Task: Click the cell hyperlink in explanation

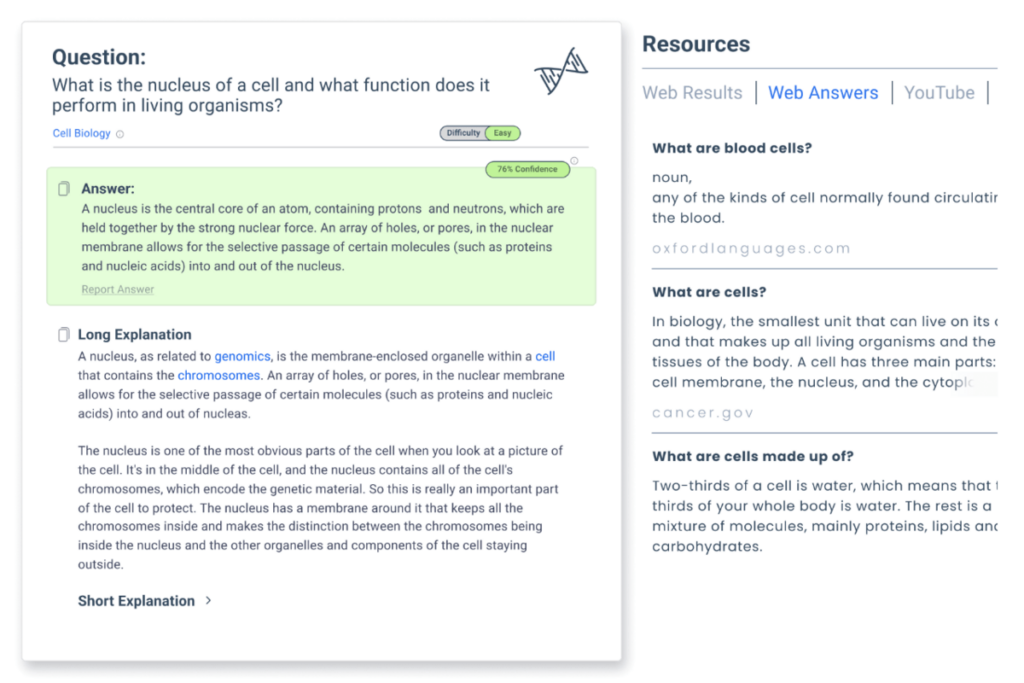Action: tap(545, 357)
